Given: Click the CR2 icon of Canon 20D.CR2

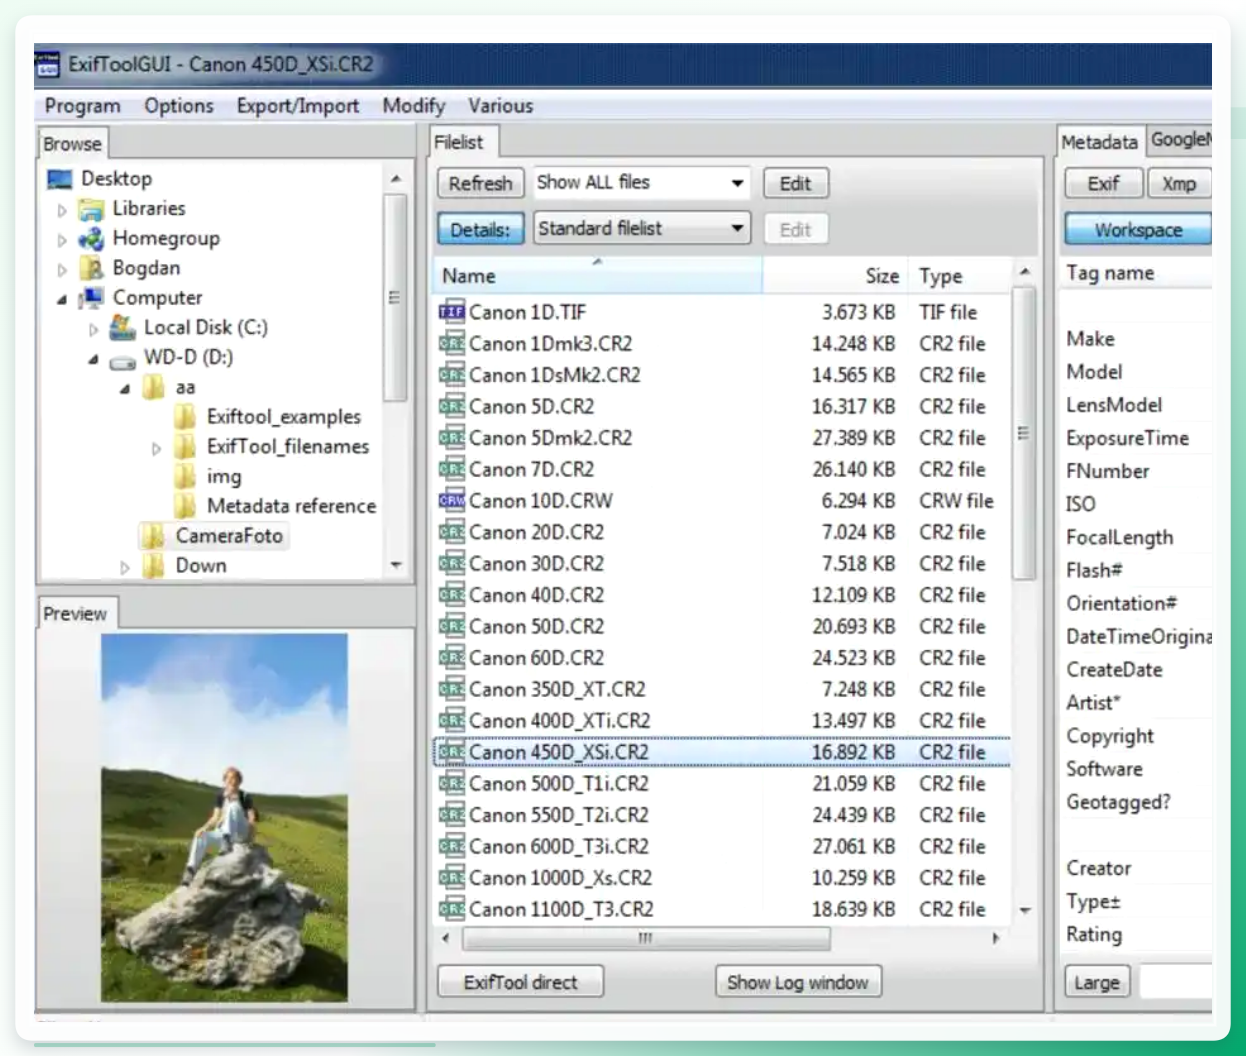Looking at the screenshot, I should tap(452, 532).
